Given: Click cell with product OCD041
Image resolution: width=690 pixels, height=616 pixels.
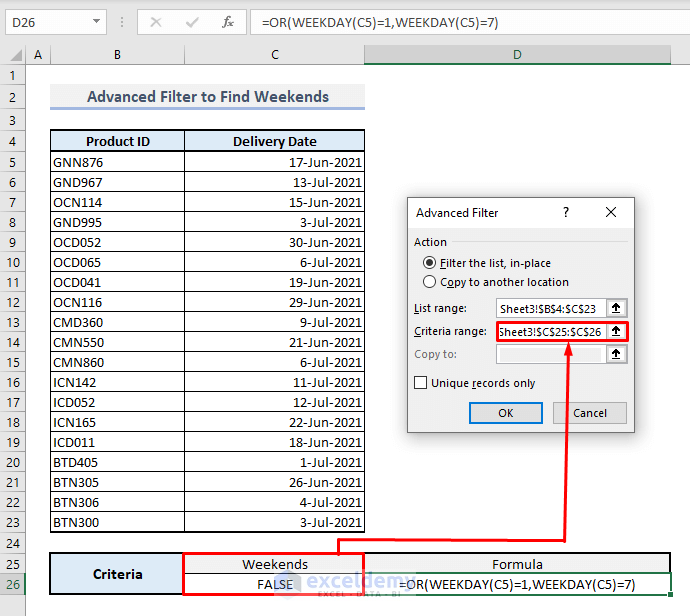Looking at the screenshot, I should coord(117,282).
